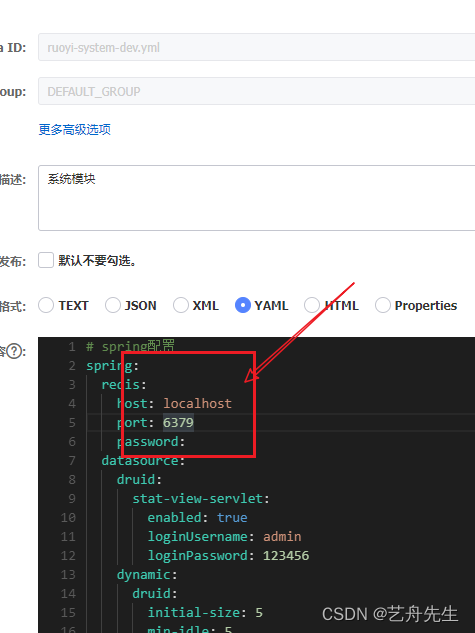
Task: Click line number 8 in editor gutter
Action: 72,479
